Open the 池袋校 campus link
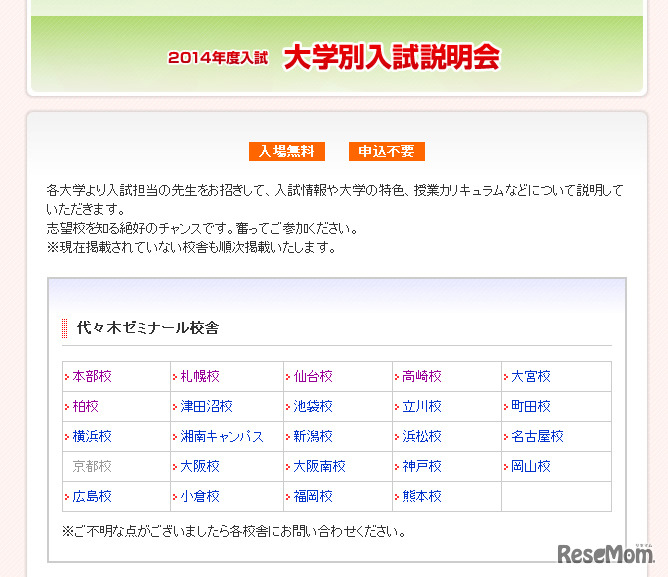 (313, 406)
